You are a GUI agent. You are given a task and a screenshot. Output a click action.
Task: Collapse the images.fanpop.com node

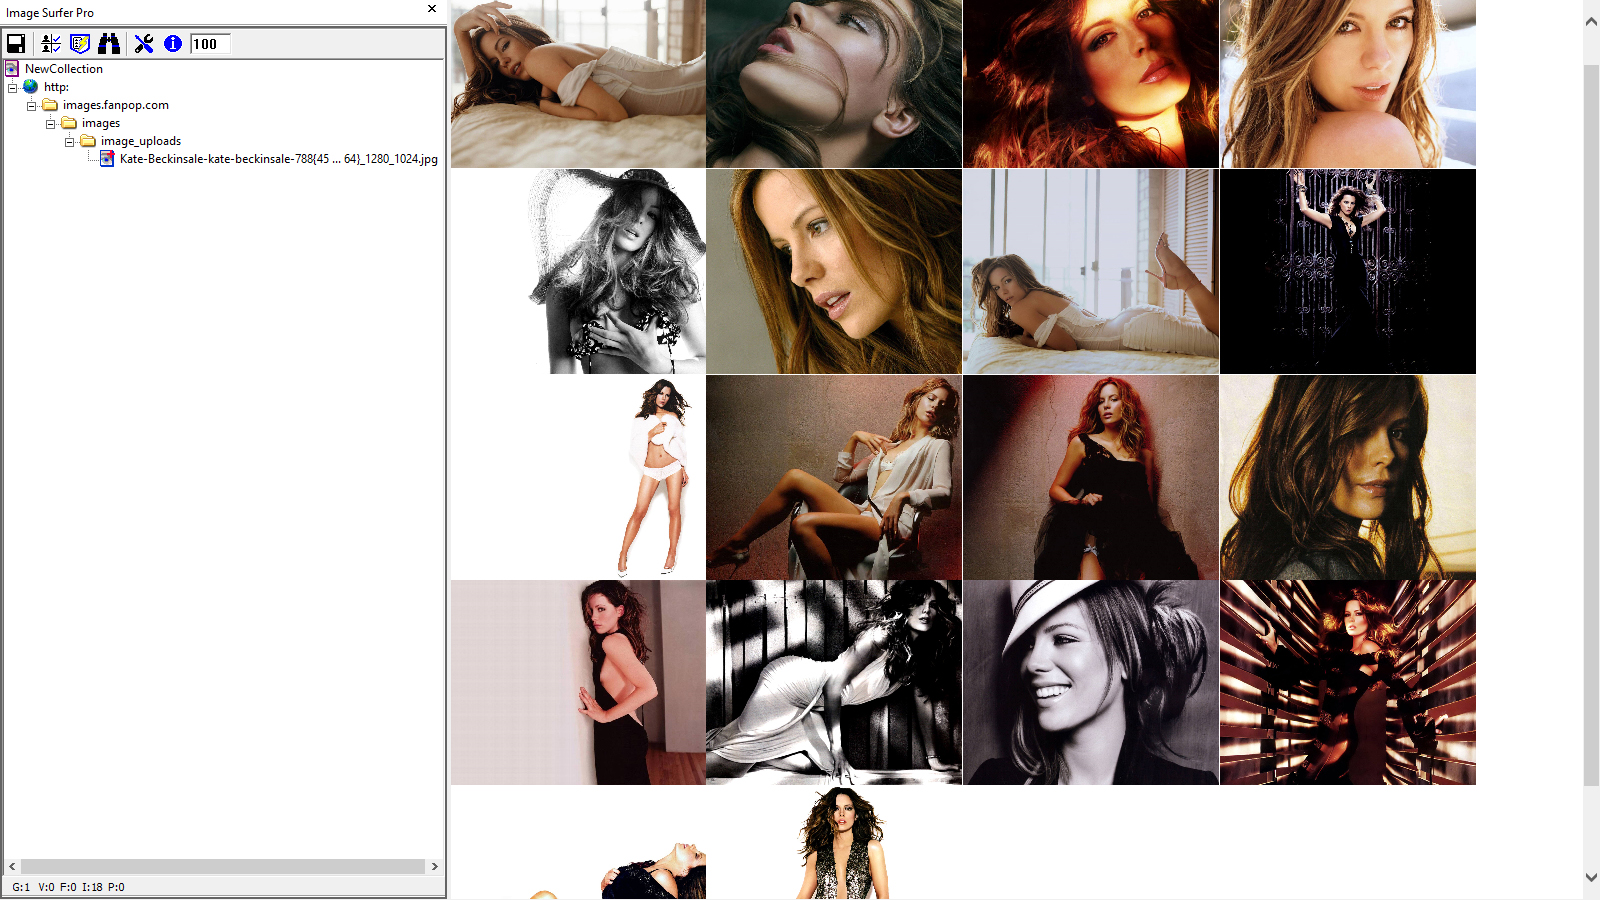31,105
